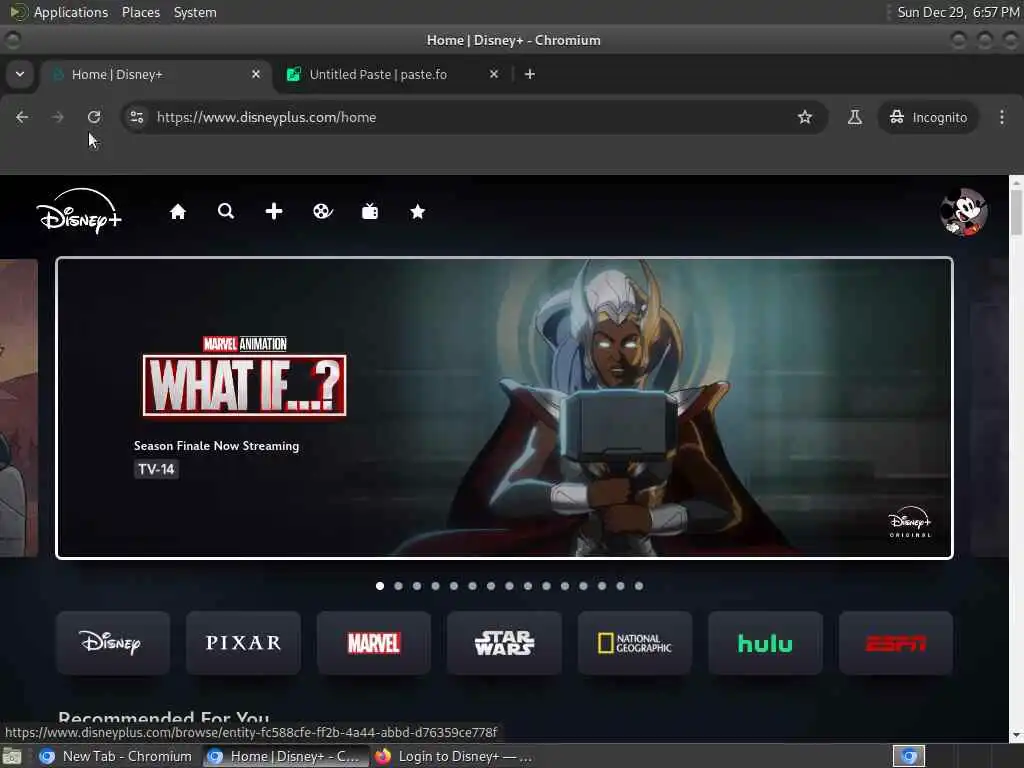Open the Mickey Mouse profile avatar
The image size is (1024, 768).
coord(964,212)
